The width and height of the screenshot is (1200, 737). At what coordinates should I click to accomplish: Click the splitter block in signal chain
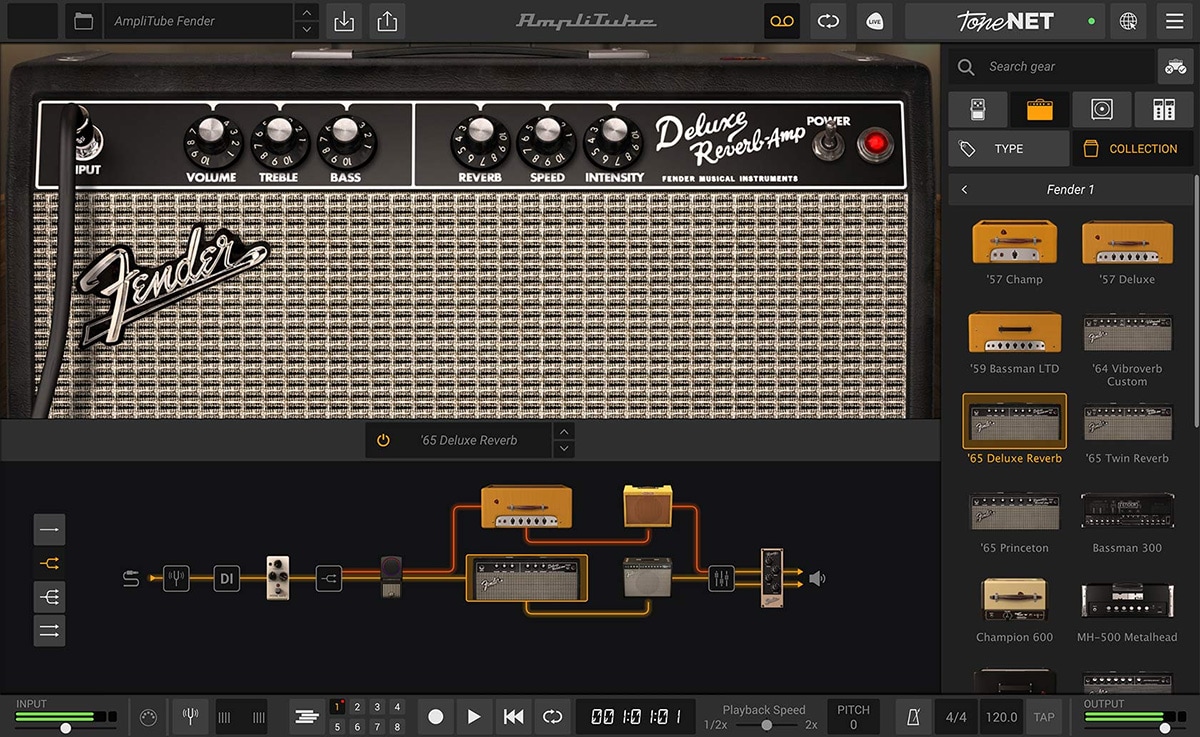point(329,578)
